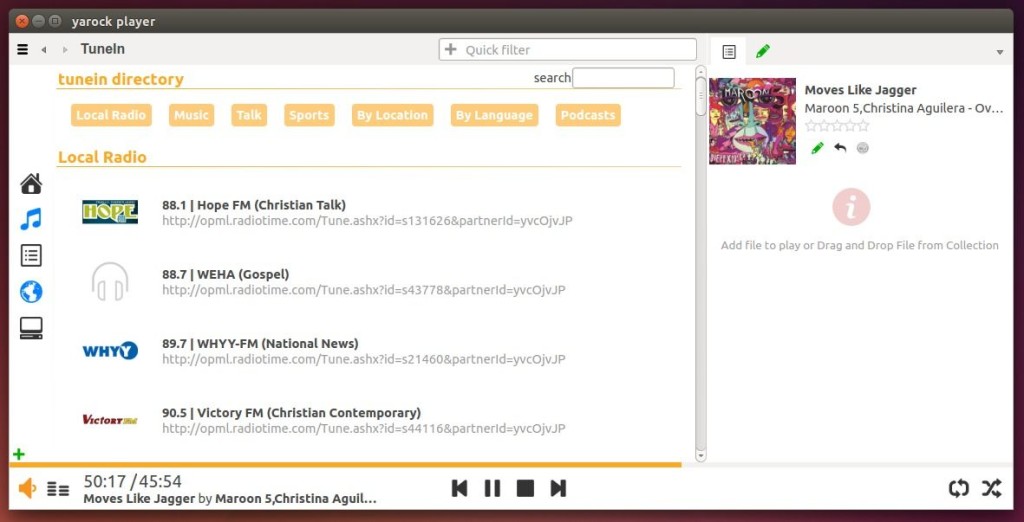Image resolution: width=1024 pixels, height=522 pixels.
Task: Click the pink info icon in playqueue
Action: 851,207
